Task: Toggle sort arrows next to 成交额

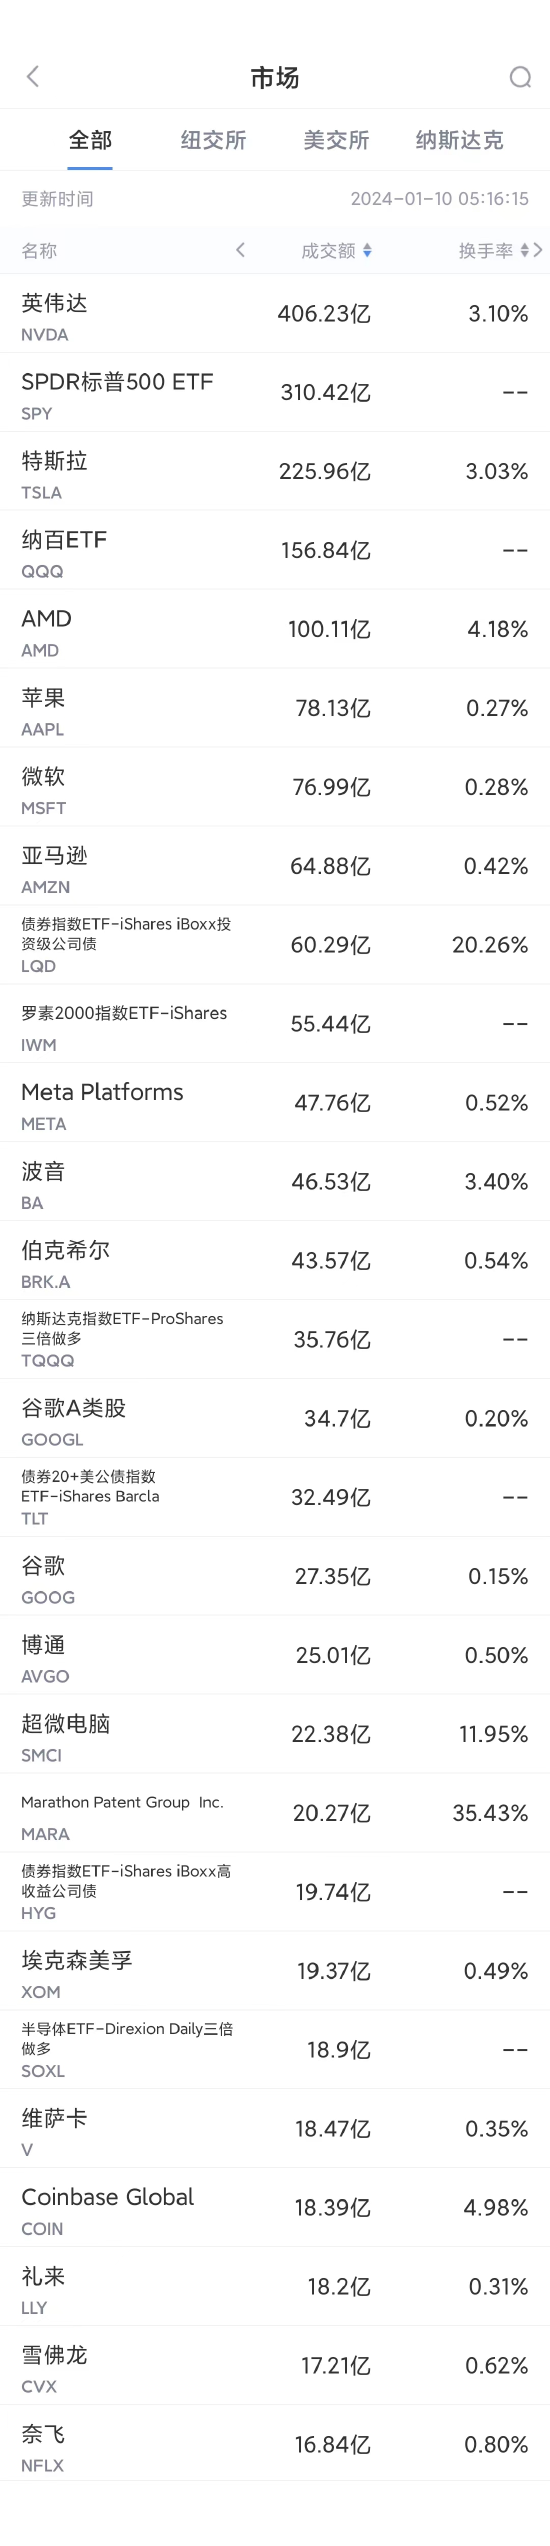Action: click(x=367, y=251)
